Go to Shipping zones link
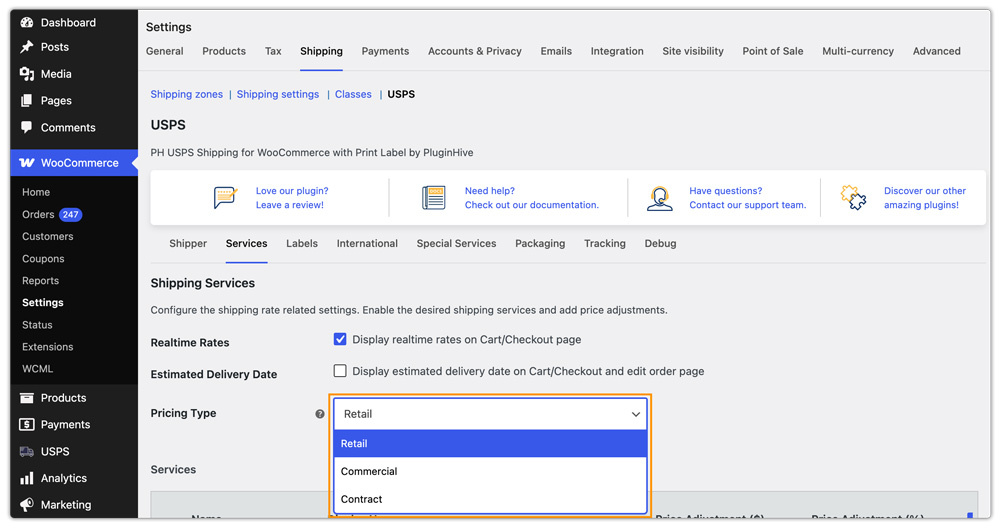The image size is (1000, 528). pos(187,94)
